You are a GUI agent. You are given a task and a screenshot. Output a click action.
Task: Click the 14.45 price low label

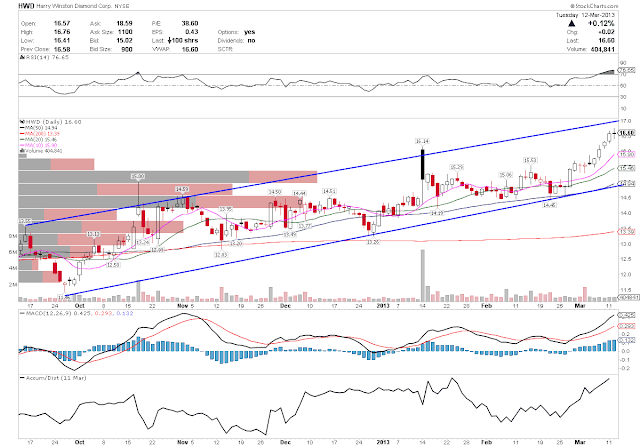549,205
